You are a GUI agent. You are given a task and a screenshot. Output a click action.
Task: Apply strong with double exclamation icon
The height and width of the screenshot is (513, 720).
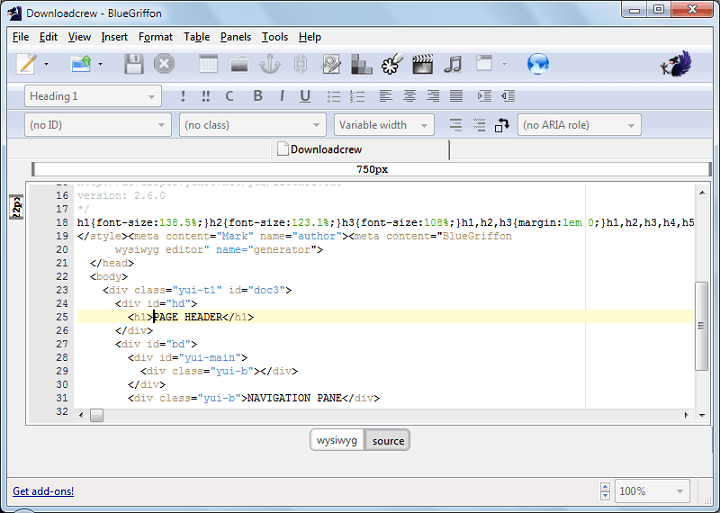pos(206,96)
